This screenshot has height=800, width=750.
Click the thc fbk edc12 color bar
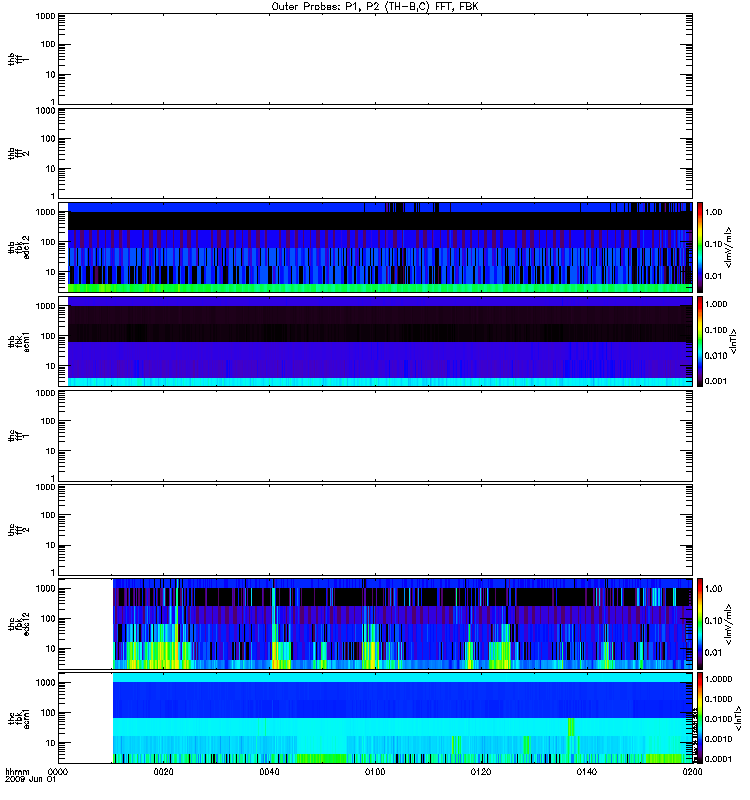click(701, 622)
